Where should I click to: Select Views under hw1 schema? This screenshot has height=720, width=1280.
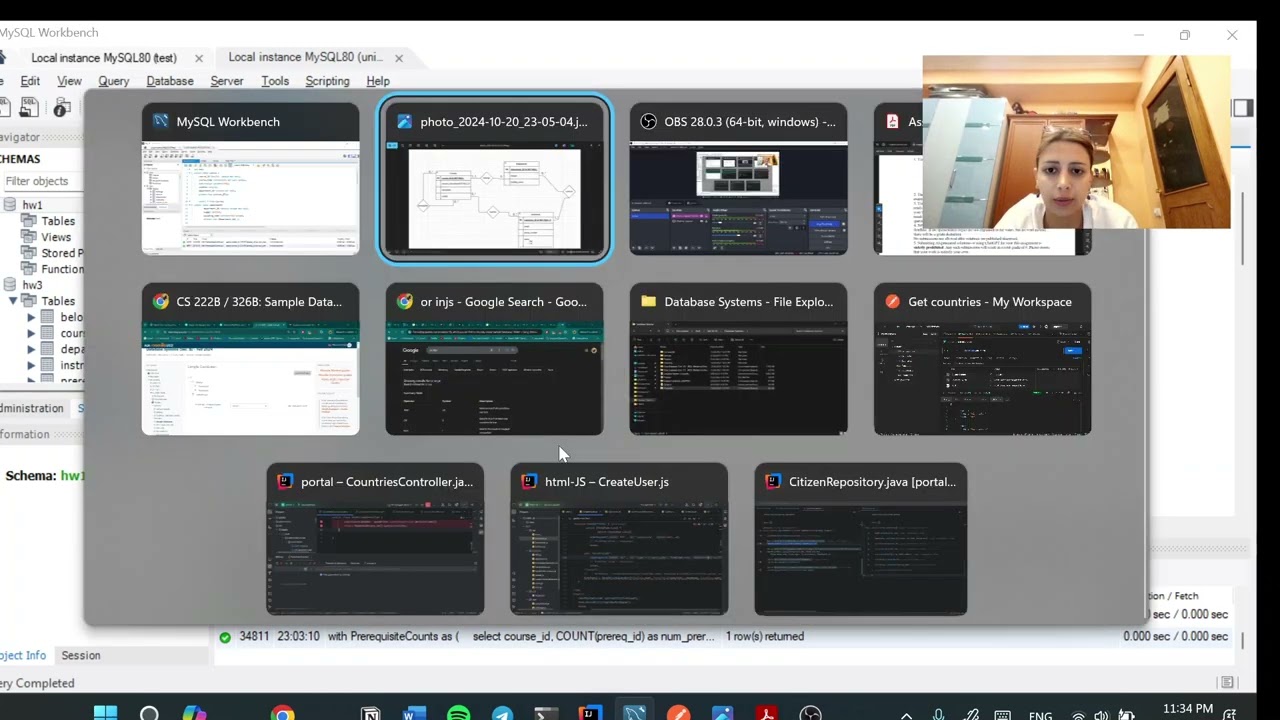[56, 237]
